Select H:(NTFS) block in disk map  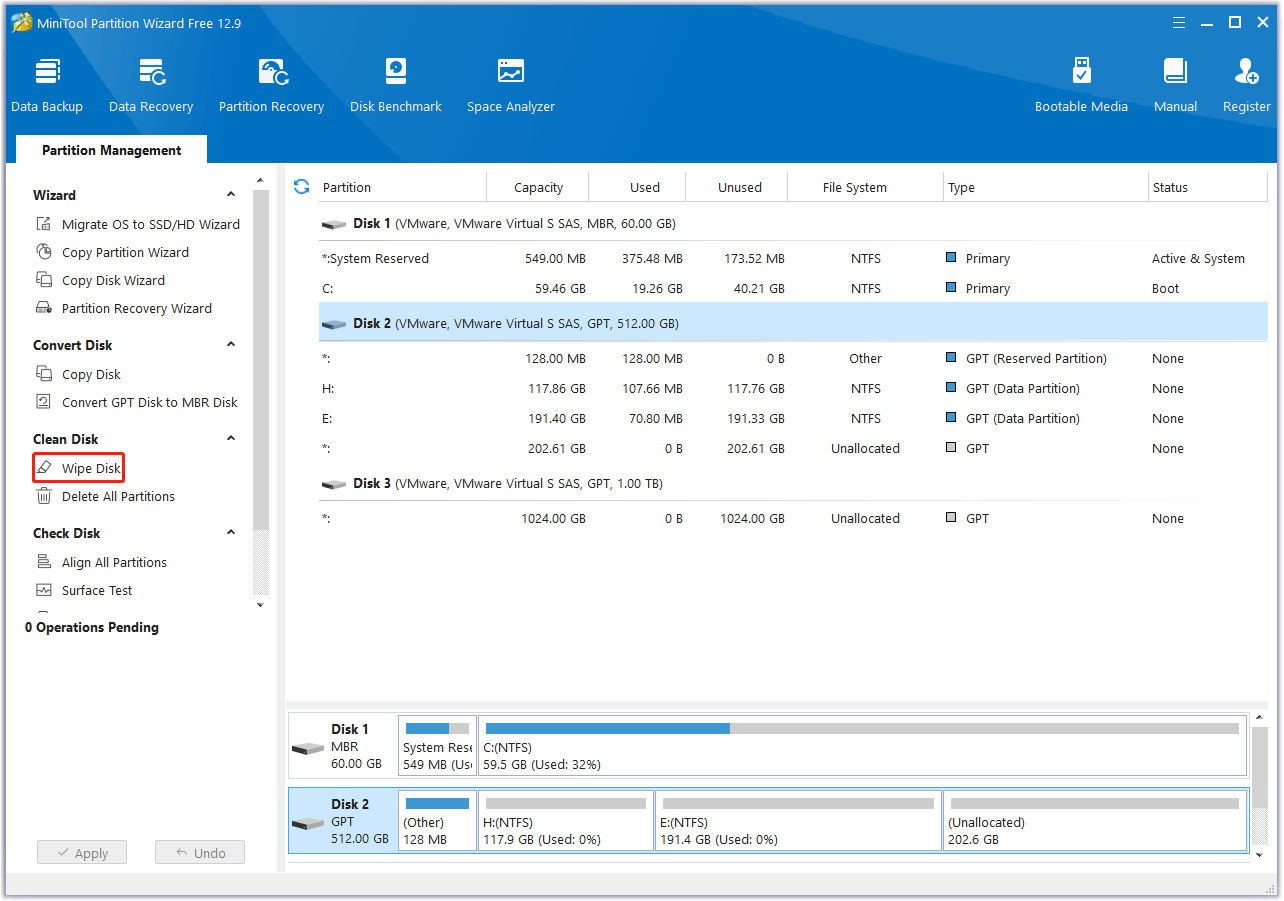pos(566,821)
